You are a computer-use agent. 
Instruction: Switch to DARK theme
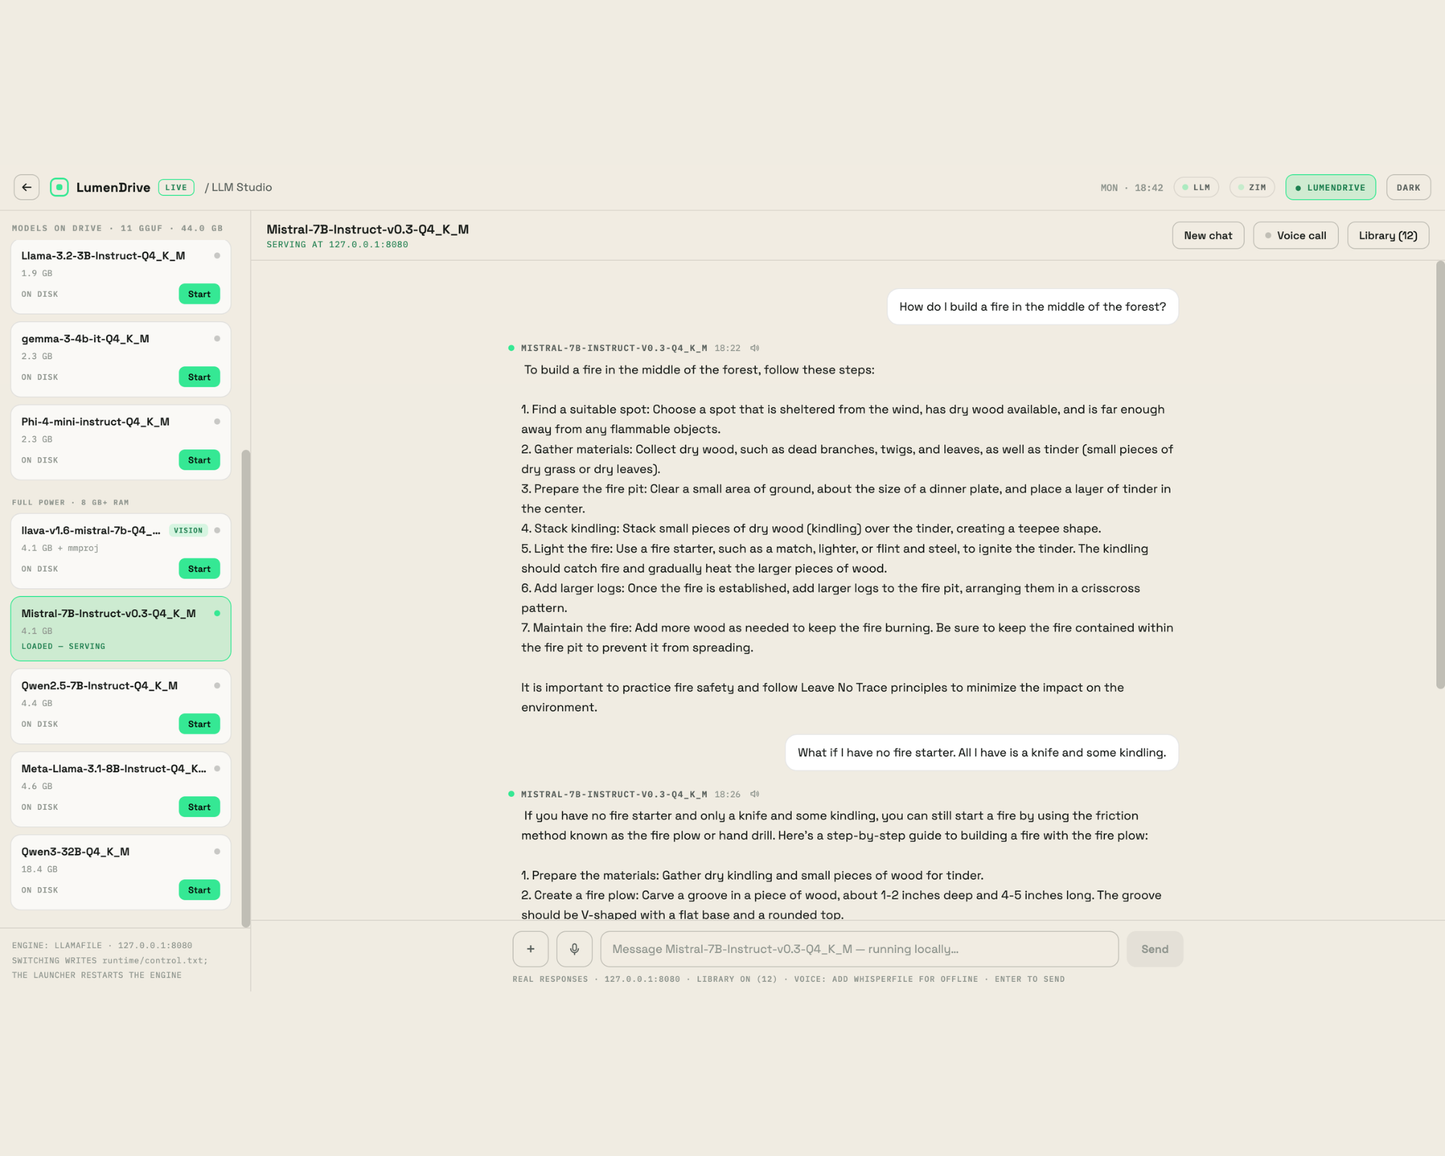click(x=1408, y=187)
